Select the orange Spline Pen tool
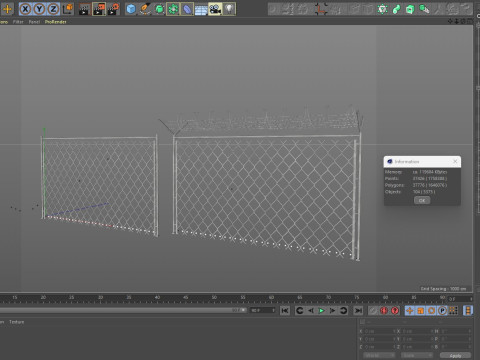The width and height of the screenshot is (480, 360). 145,9
